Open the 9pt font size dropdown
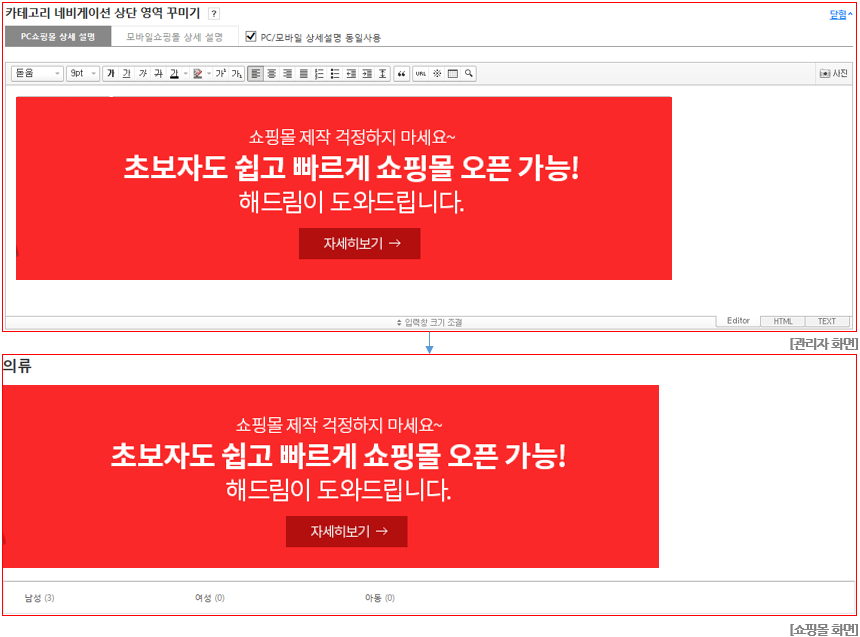This screenshot has width=860, height=637. 83,73
